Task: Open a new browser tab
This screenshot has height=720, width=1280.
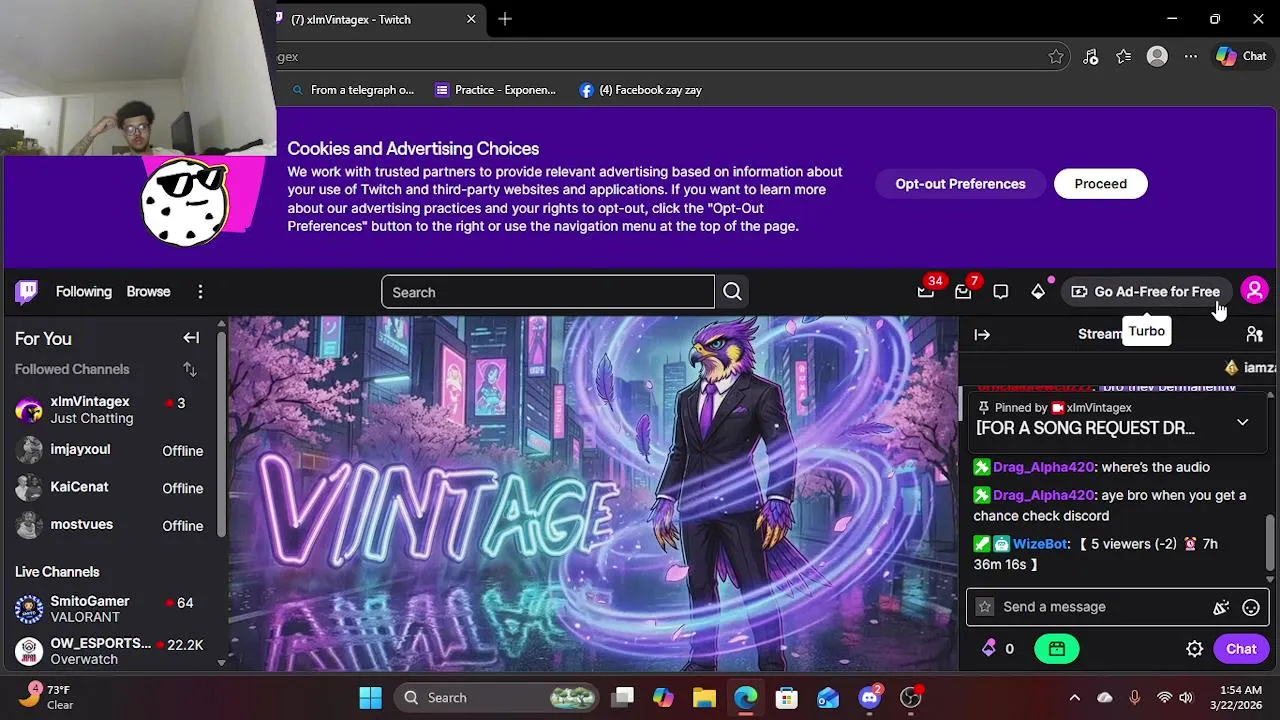Action: (x=505, y=19)
